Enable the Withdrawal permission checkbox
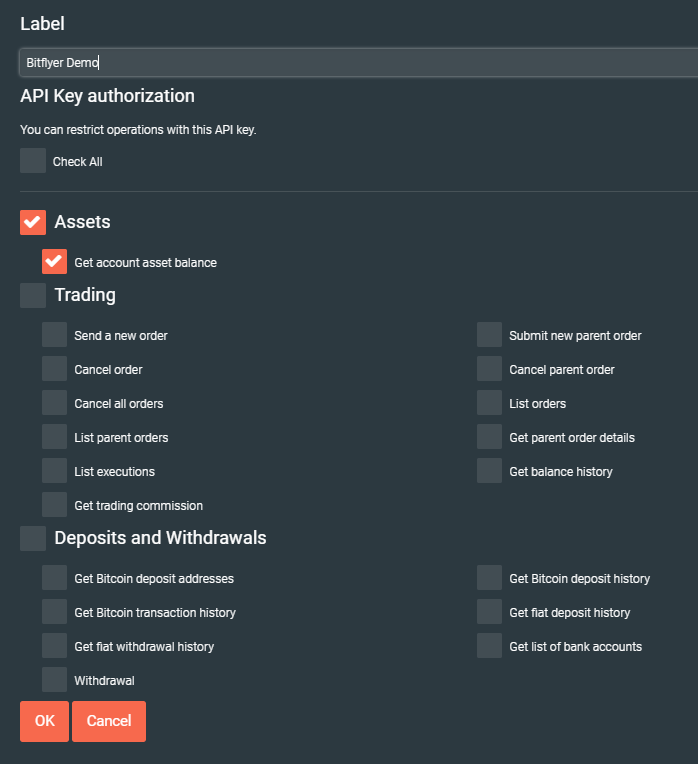 [x=55, y=680]
